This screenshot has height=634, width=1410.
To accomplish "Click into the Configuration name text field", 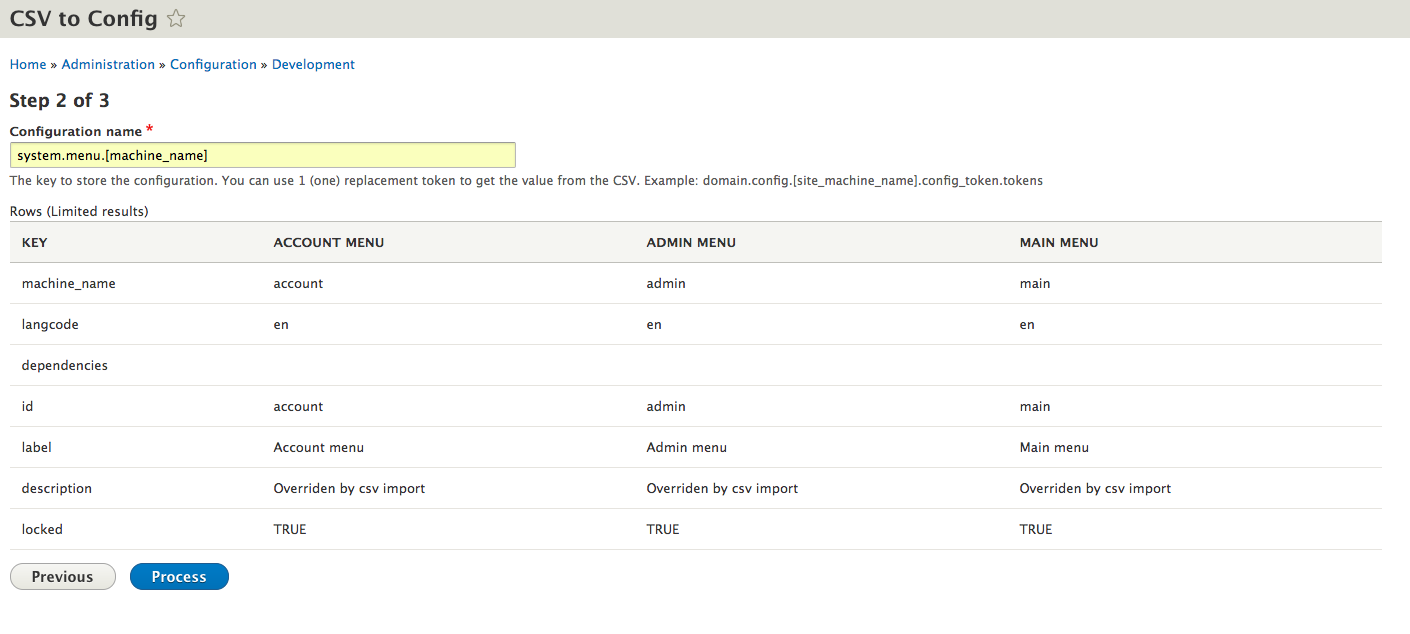I will 262,155.
